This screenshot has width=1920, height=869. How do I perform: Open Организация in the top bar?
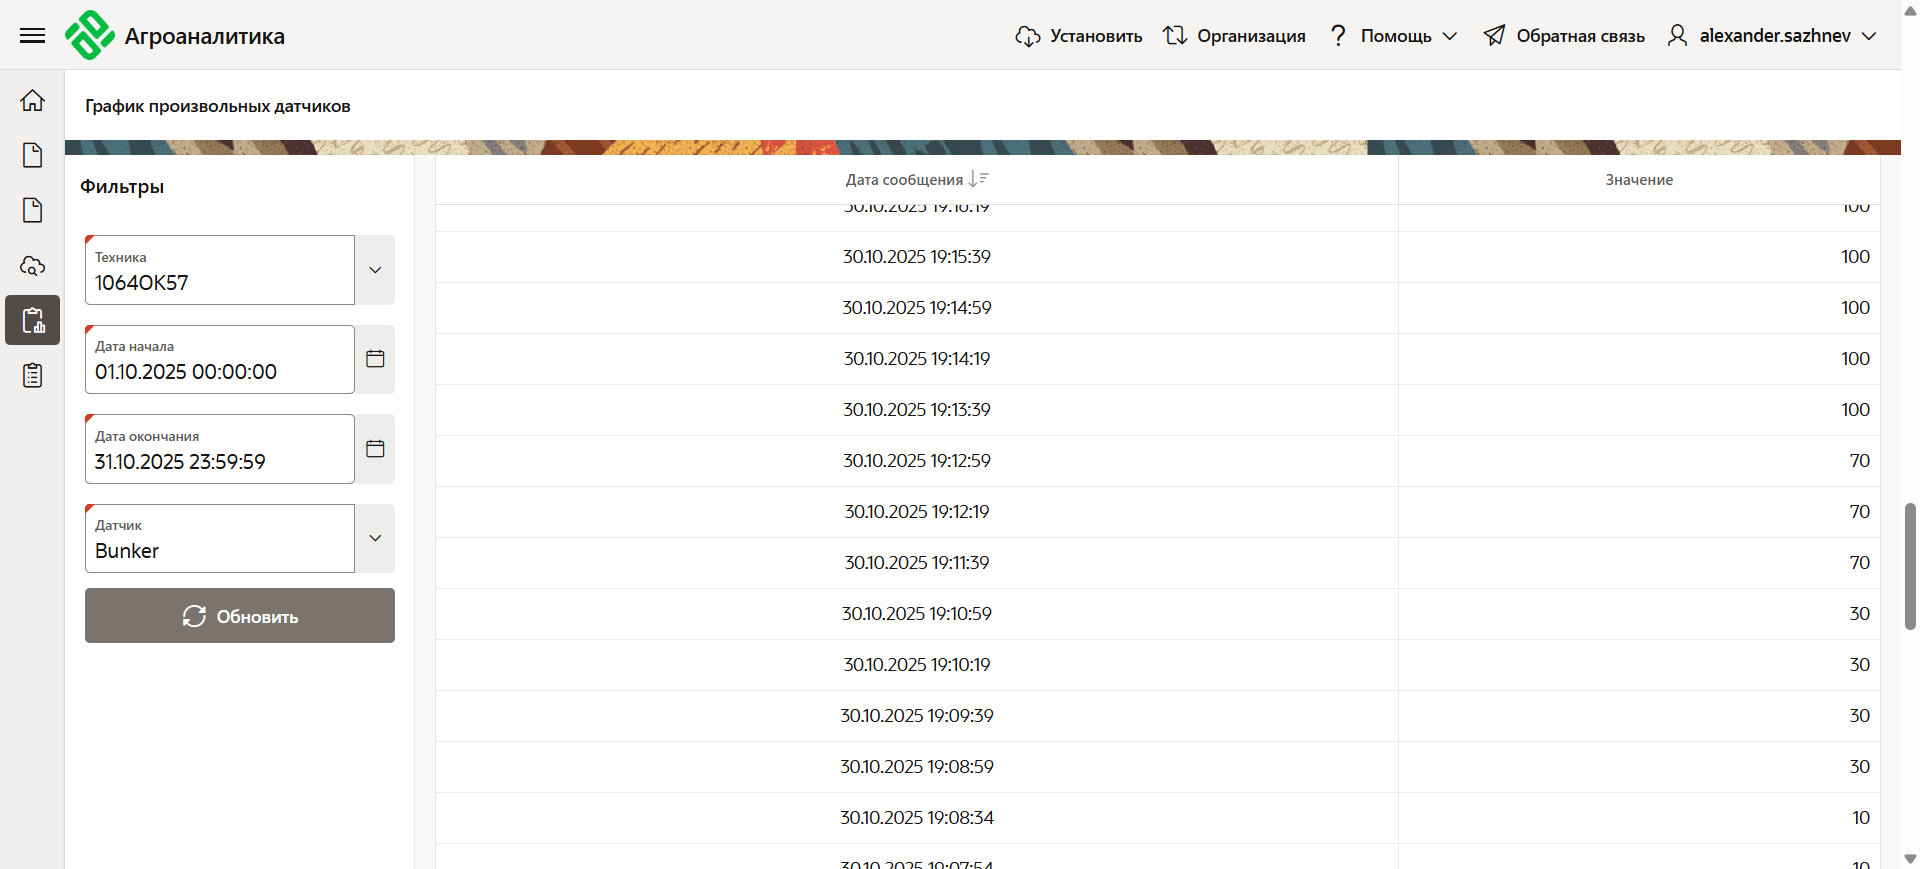1234,36
